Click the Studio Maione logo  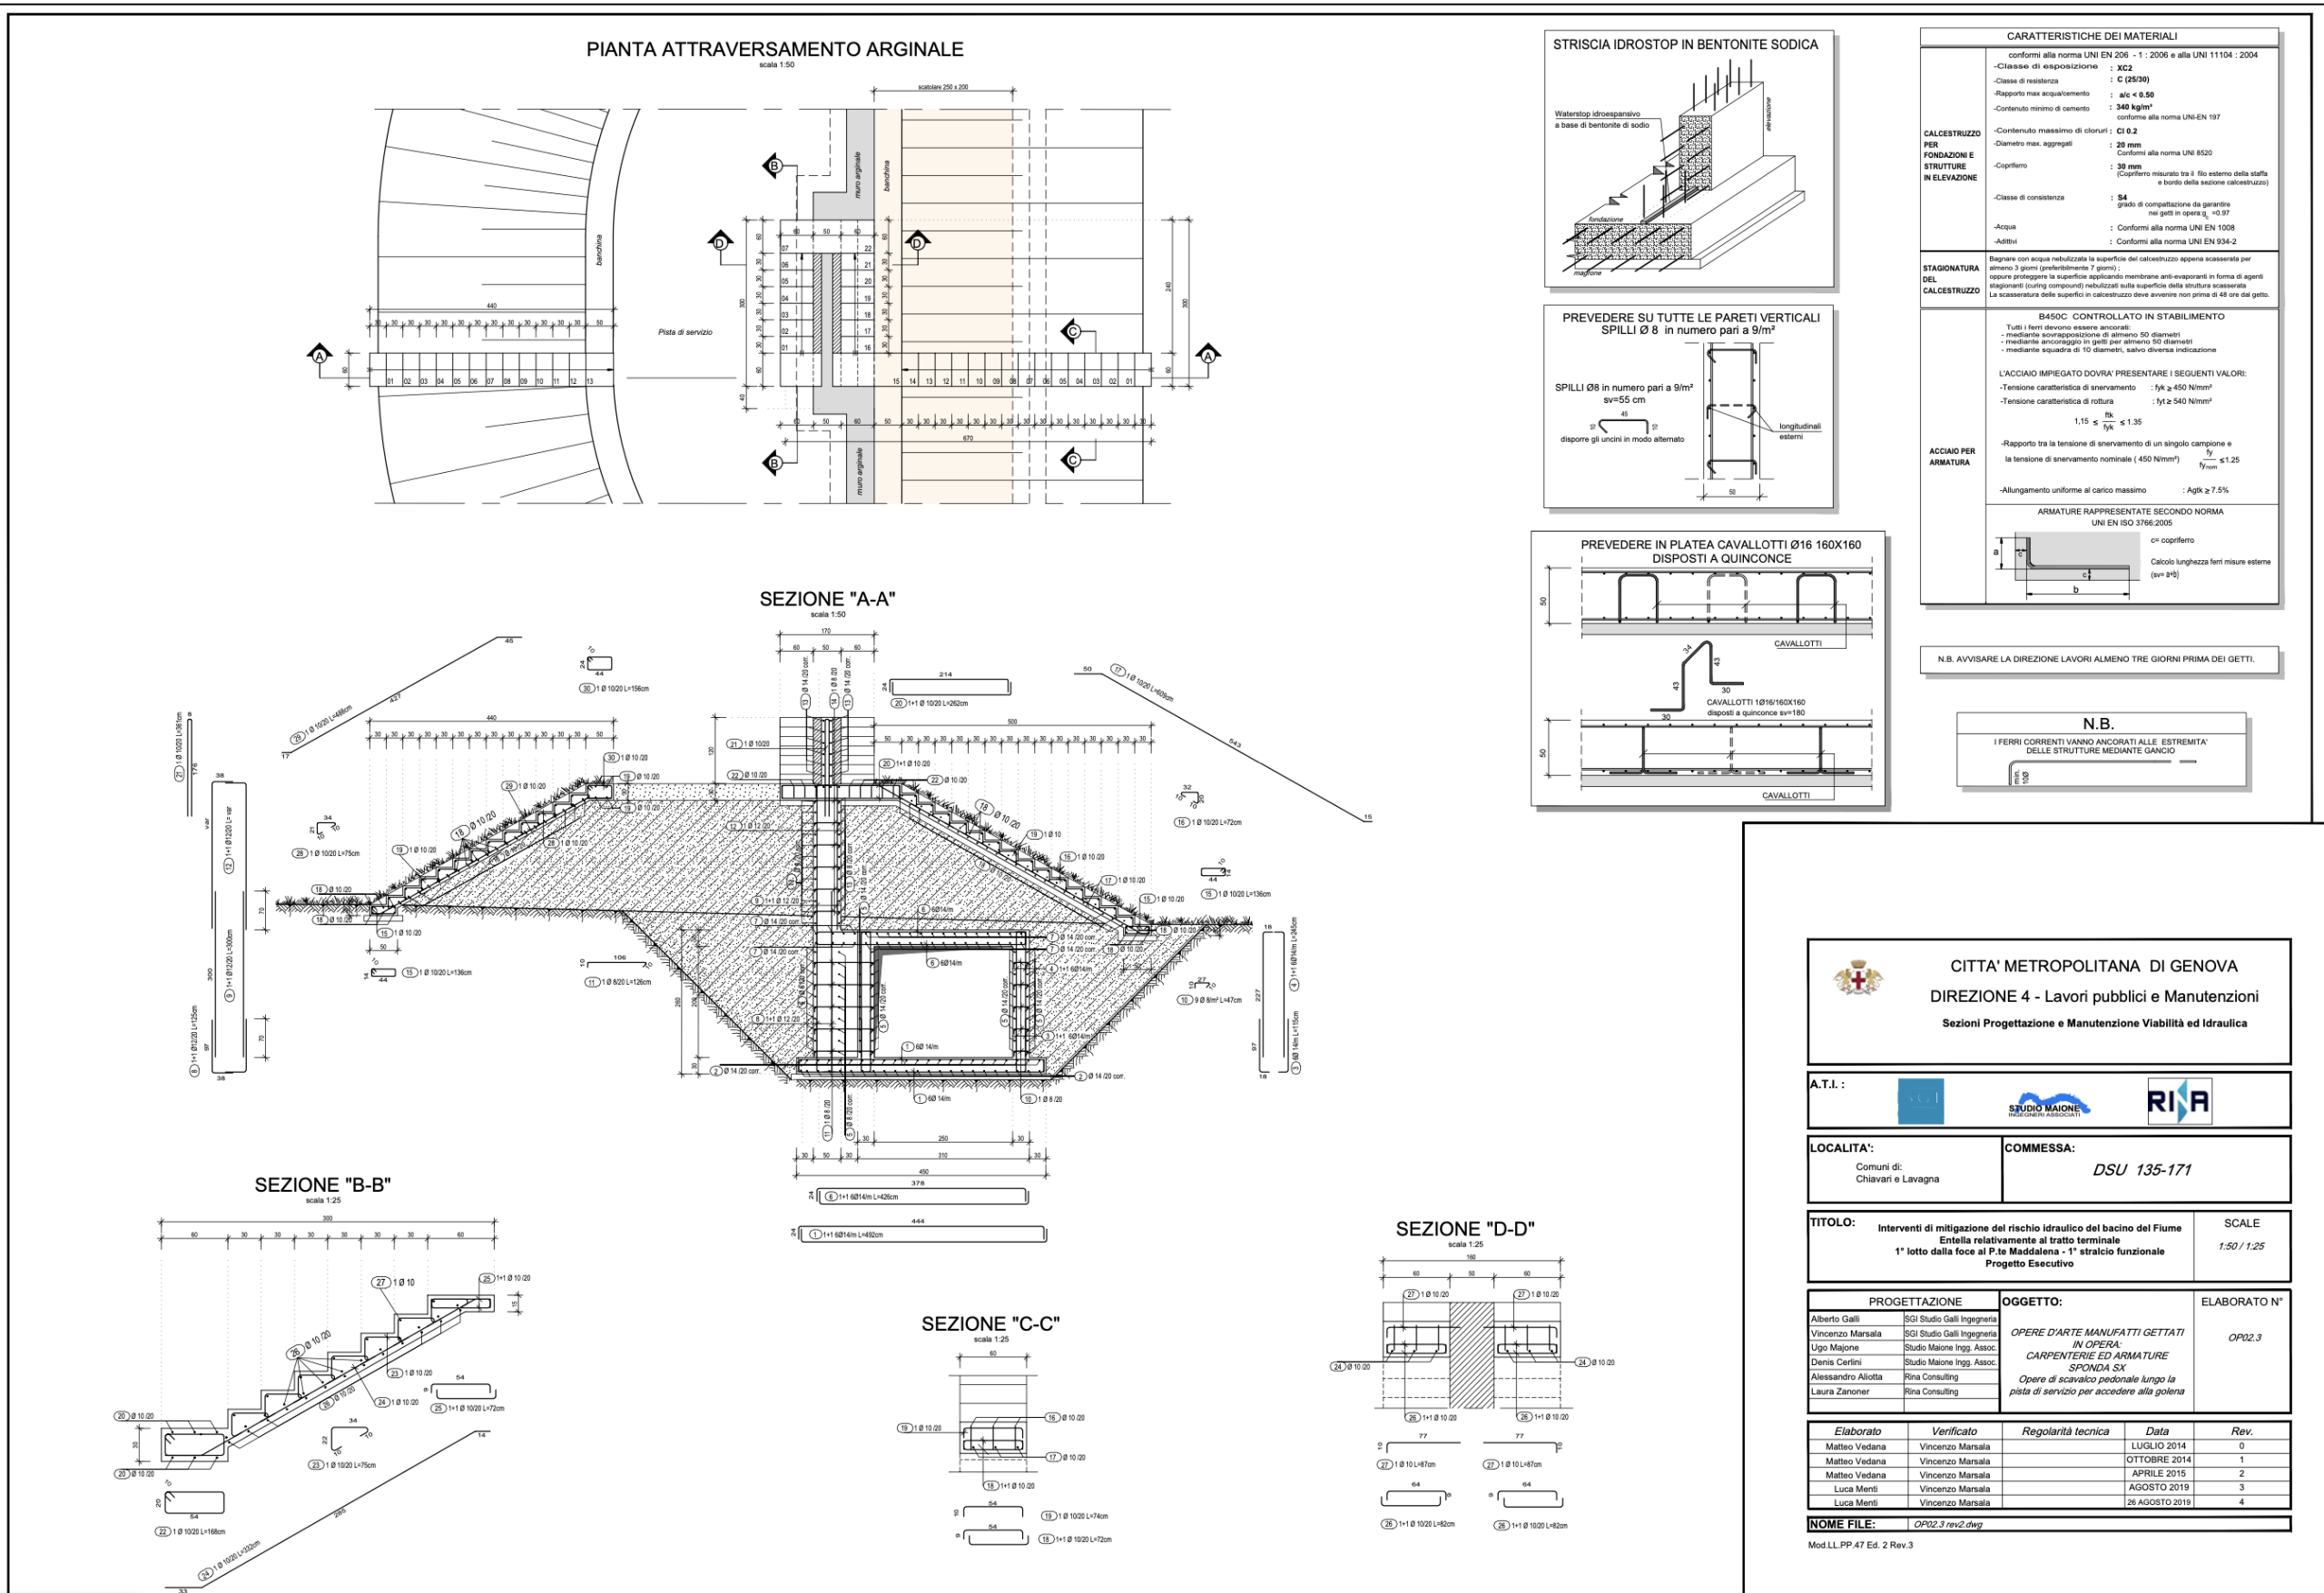[2049, 1105]
